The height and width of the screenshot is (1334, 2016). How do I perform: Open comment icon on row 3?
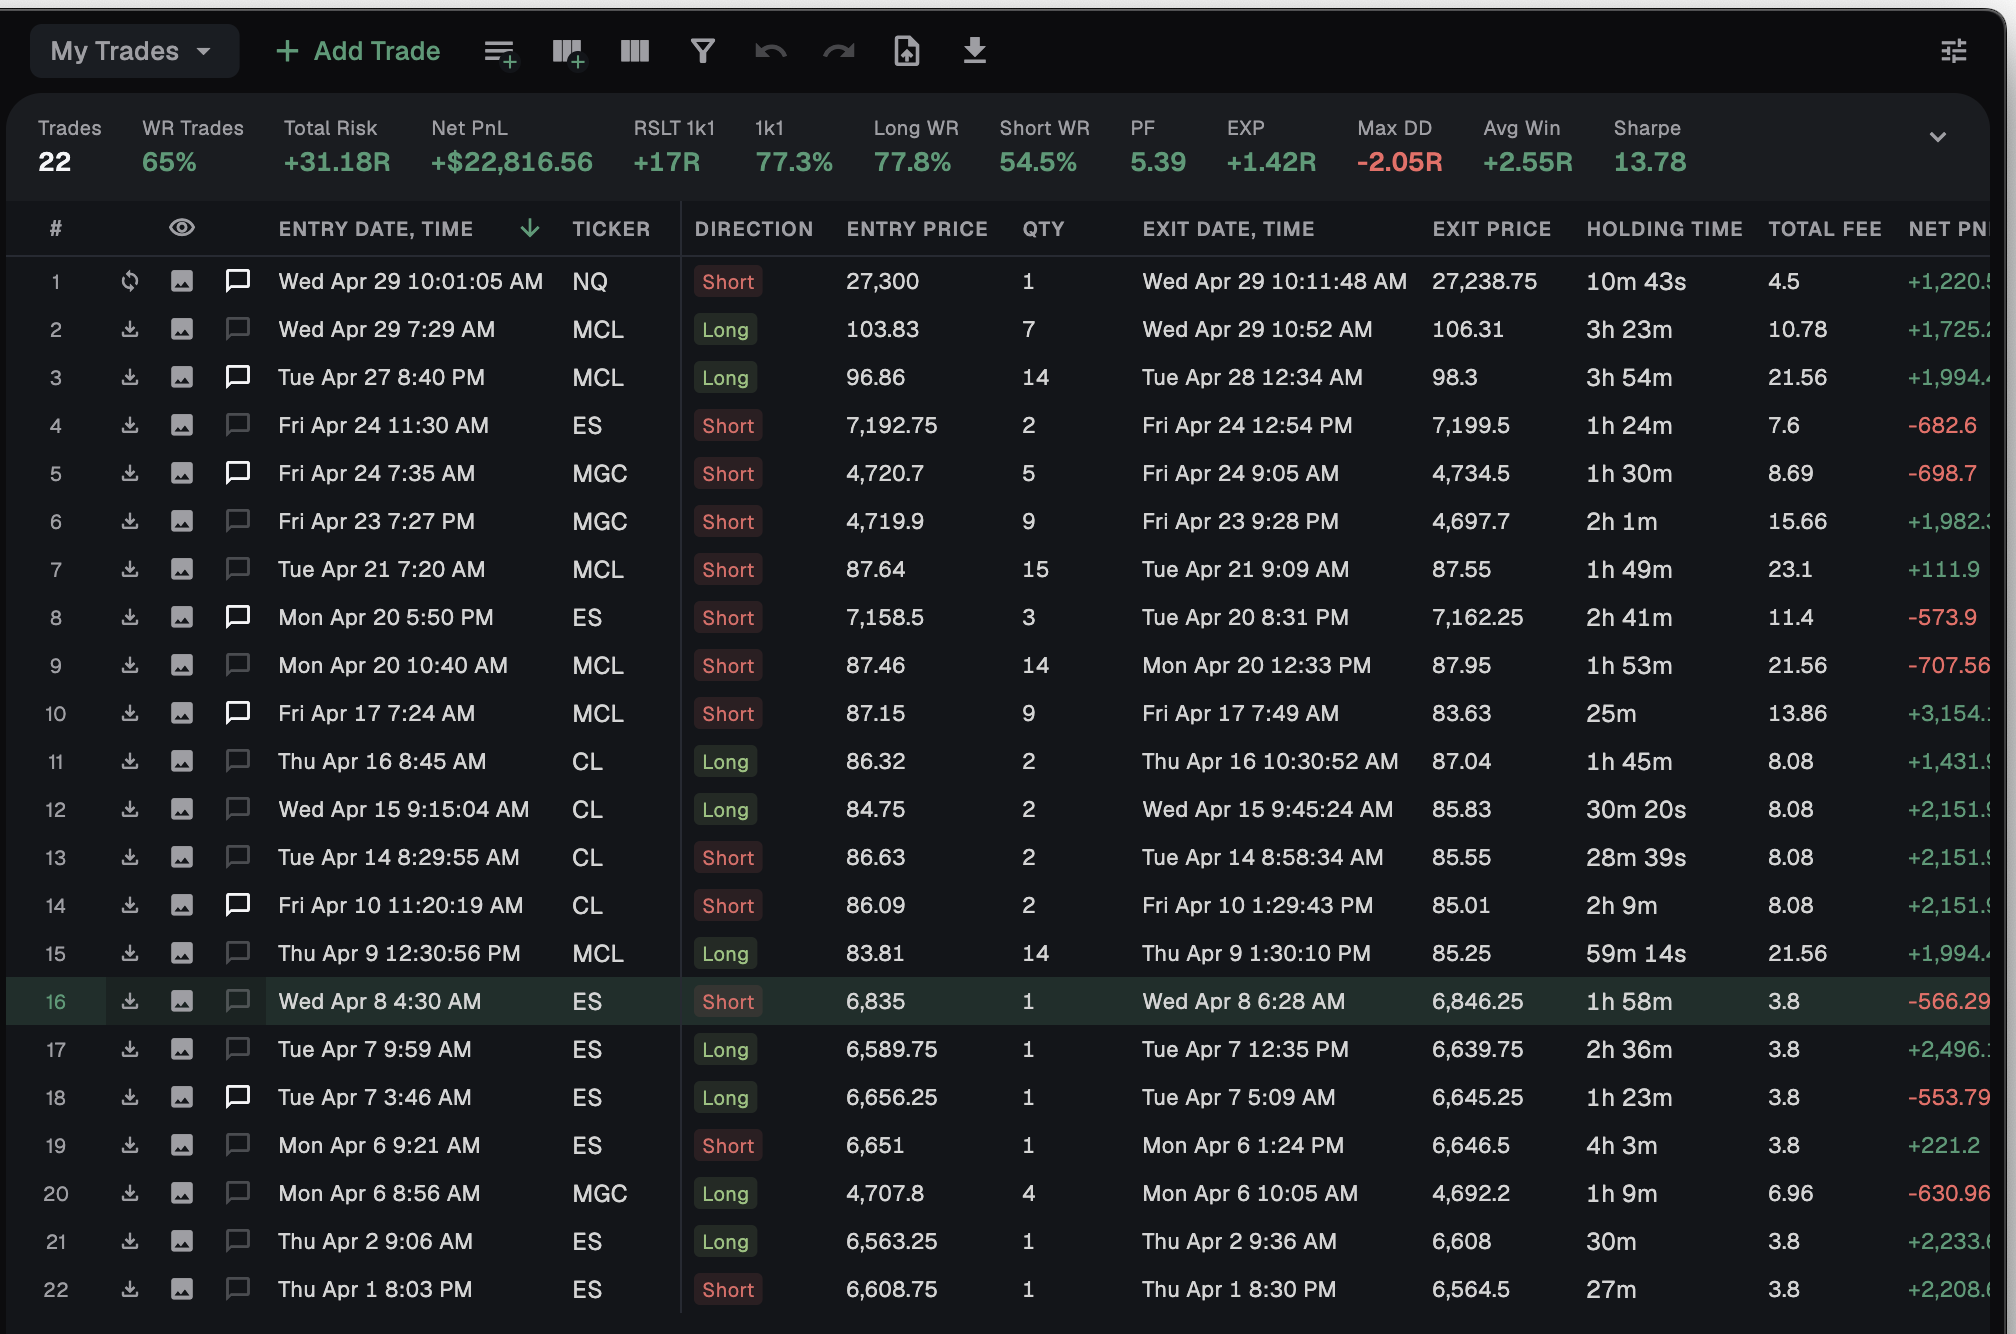click(x=238, y=377)
